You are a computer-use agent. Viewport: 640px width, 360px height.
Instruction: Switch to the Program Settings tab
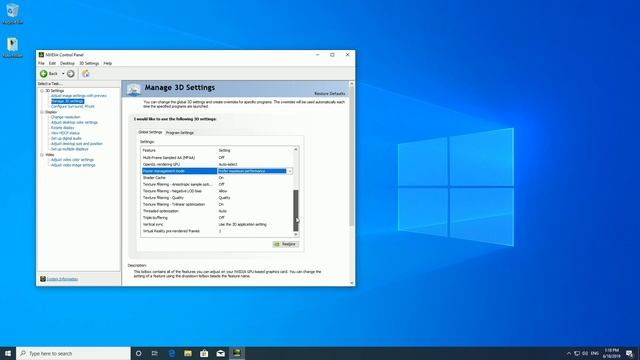(x=180, y=133)
